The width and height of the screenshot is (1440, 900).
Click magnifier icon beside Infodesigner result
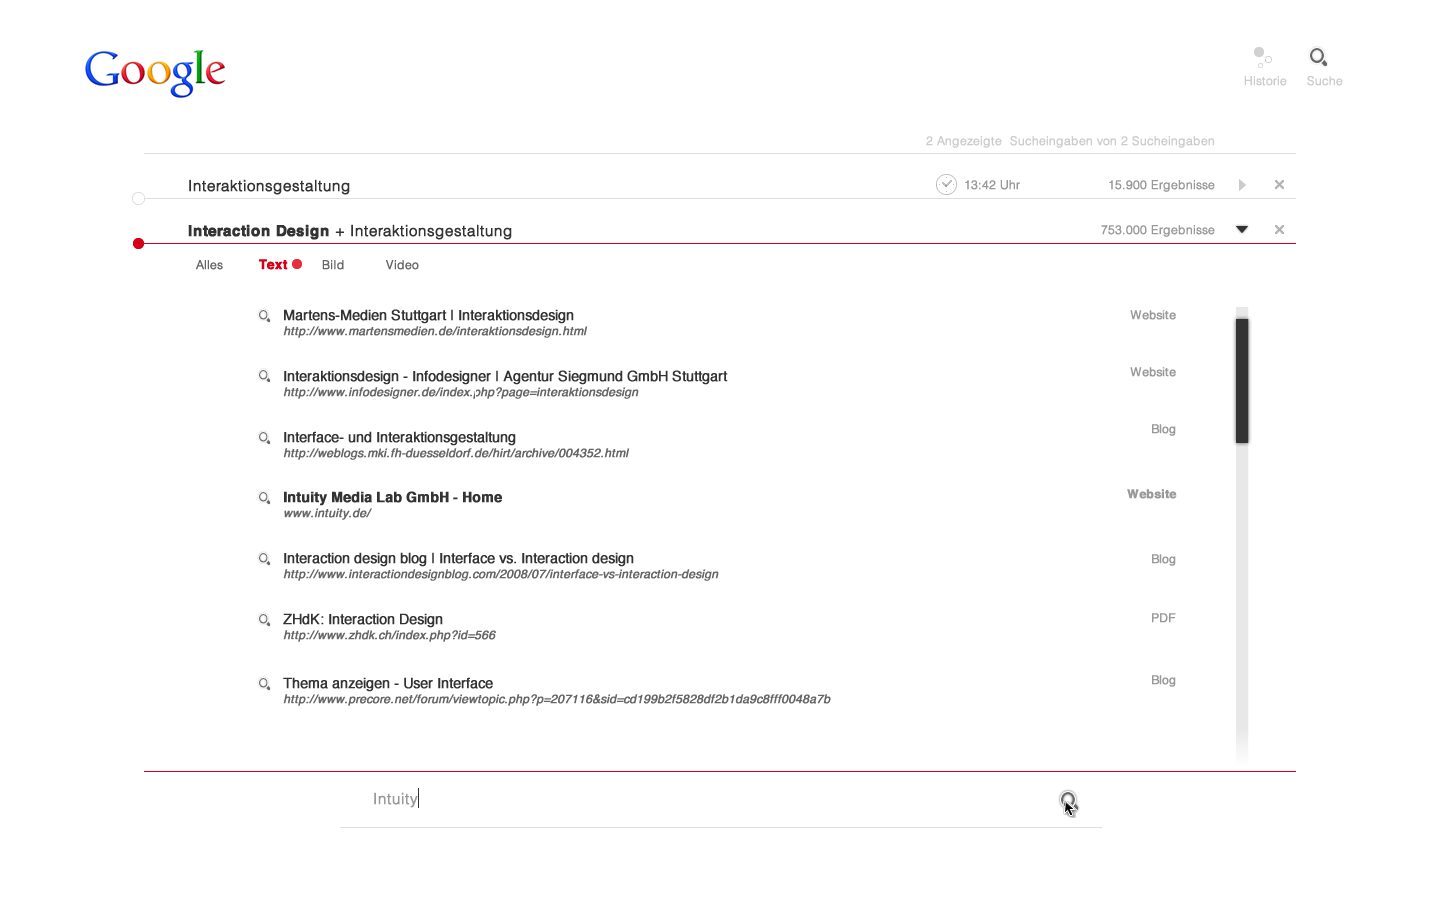pos(264,377)
